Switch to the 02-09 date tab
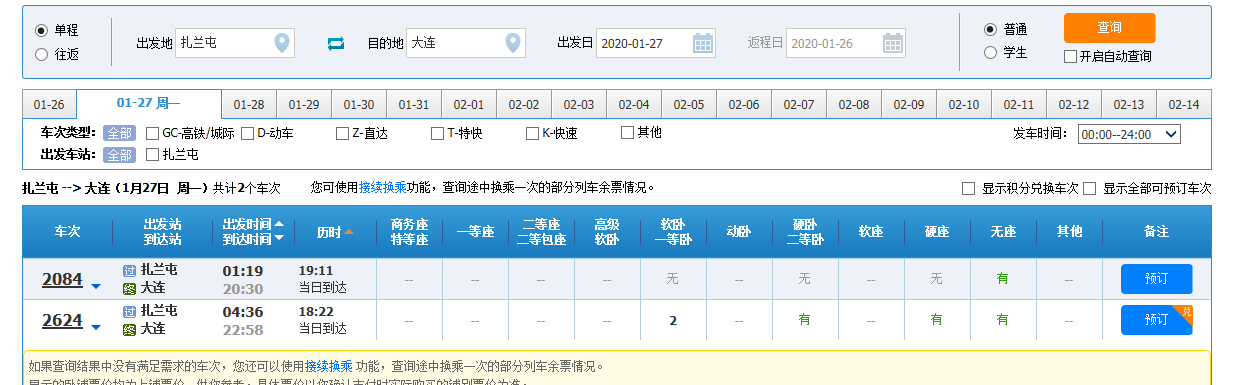The width and height of the screenshot is (1254, 385). (x=909, y=105)
